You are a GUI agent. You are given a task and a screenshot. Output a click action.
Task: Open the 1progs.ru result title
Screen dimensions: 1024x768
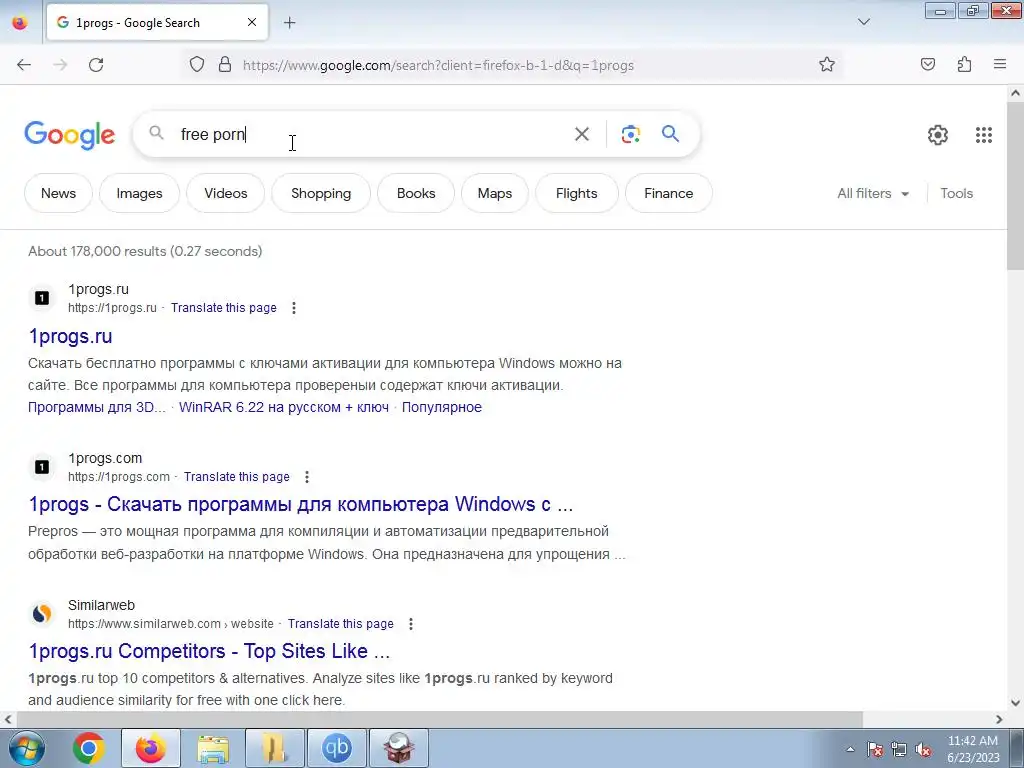pyautogui.click(x=71, y=336)
